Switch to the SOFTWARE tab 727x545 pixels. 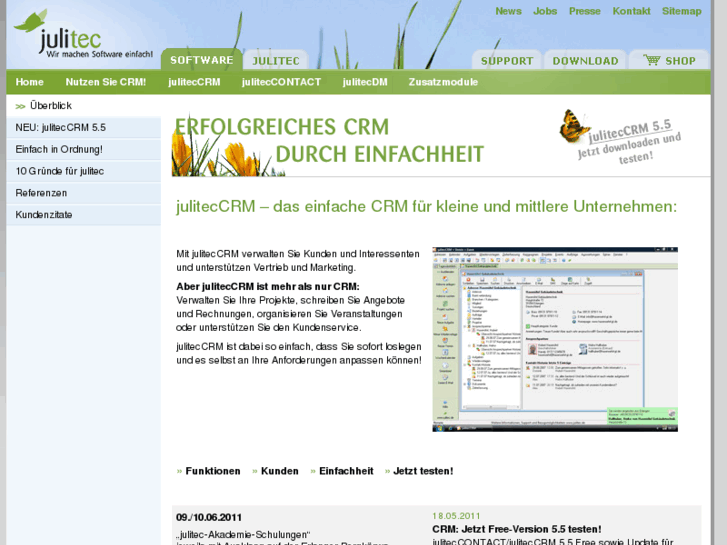202,59
